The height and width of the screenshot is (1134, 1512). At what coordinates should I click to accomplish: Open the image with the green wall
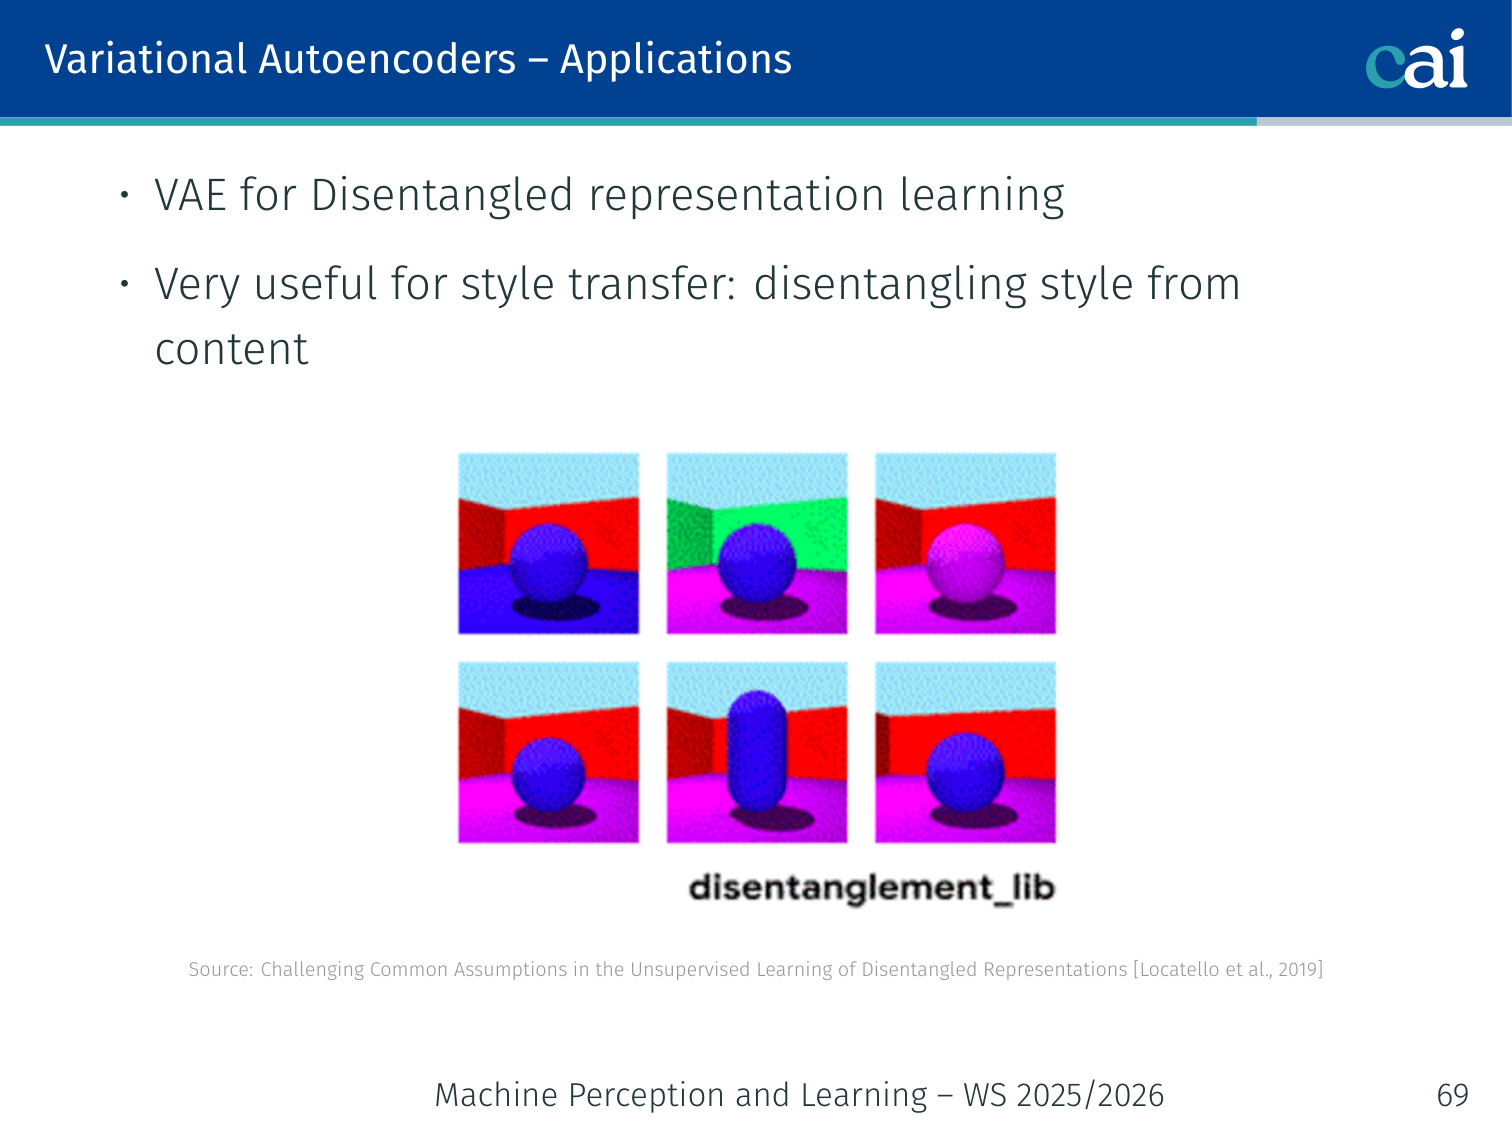(x=756, y=543)
